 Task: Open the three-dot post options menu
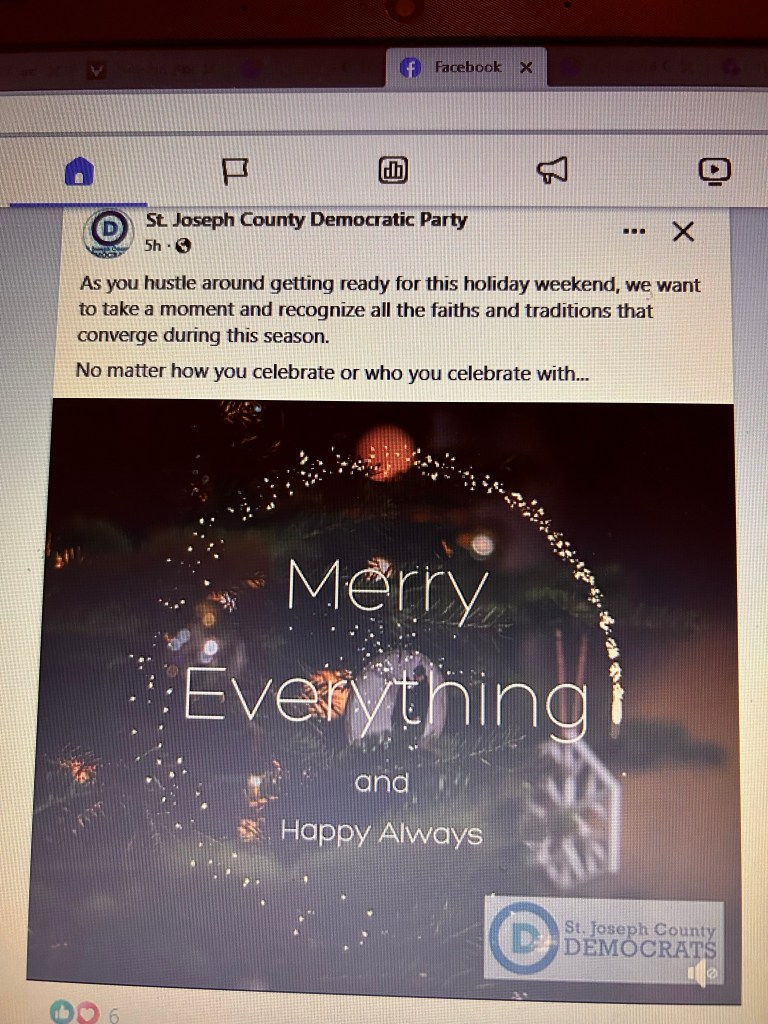point(634,231)
